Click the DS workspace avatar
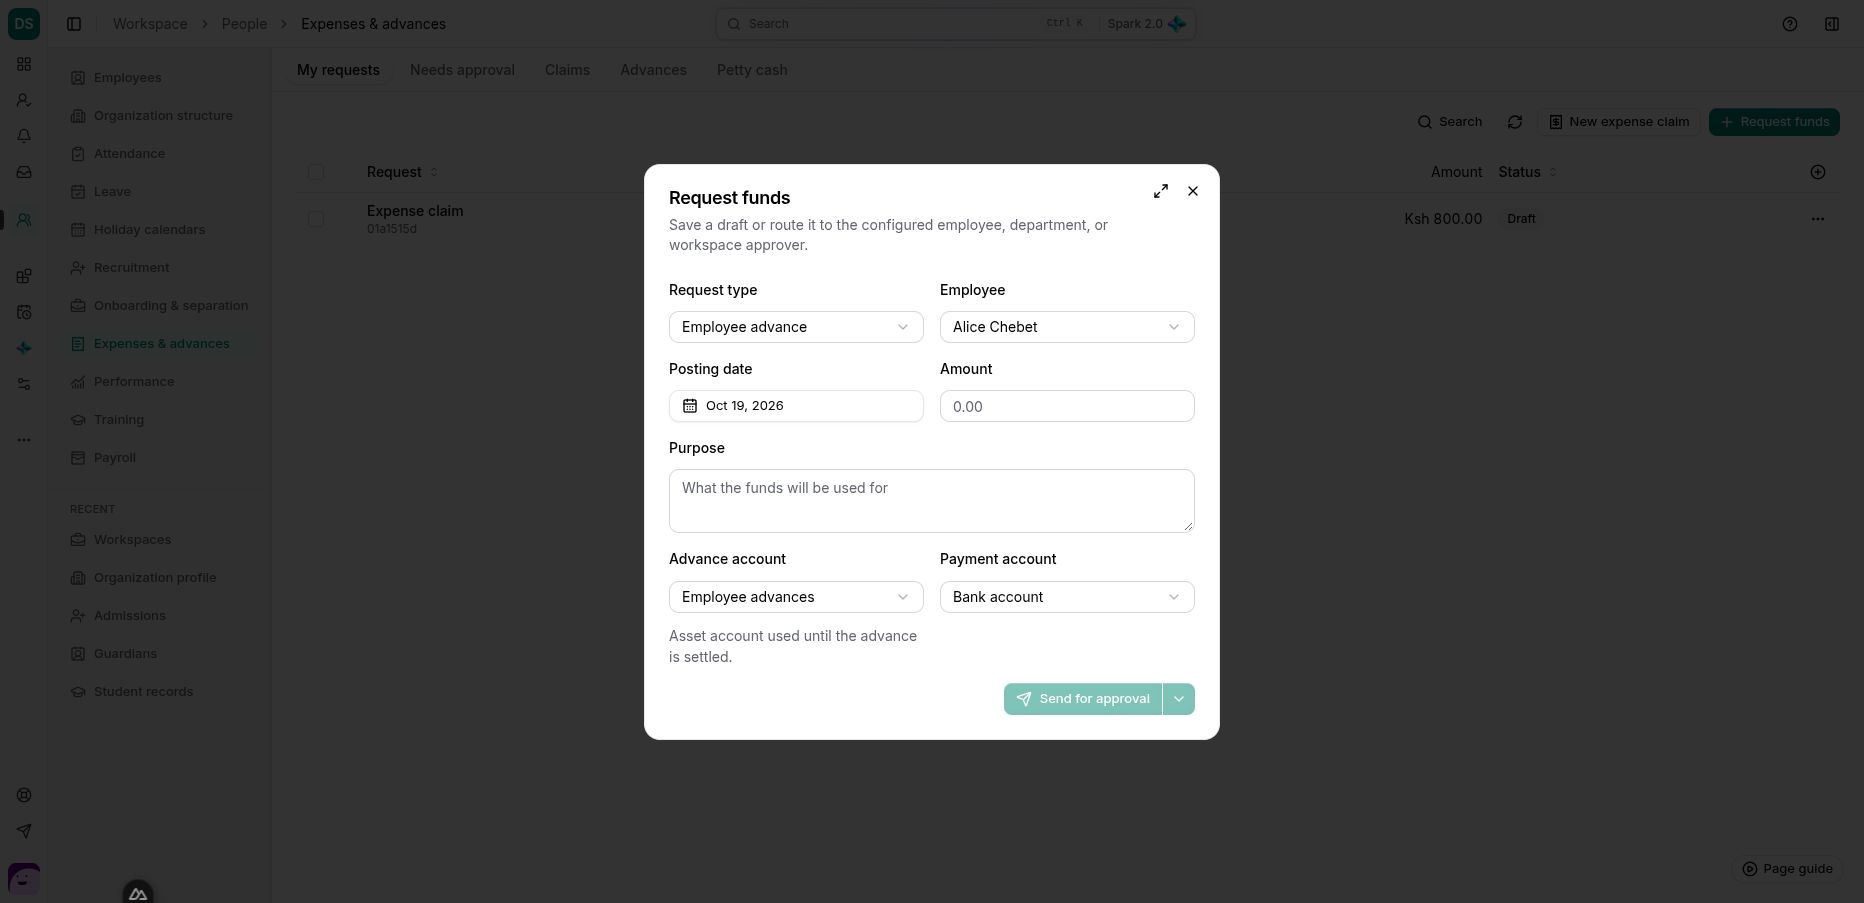This screenshot has width=1864, height=903. (24, 24)
